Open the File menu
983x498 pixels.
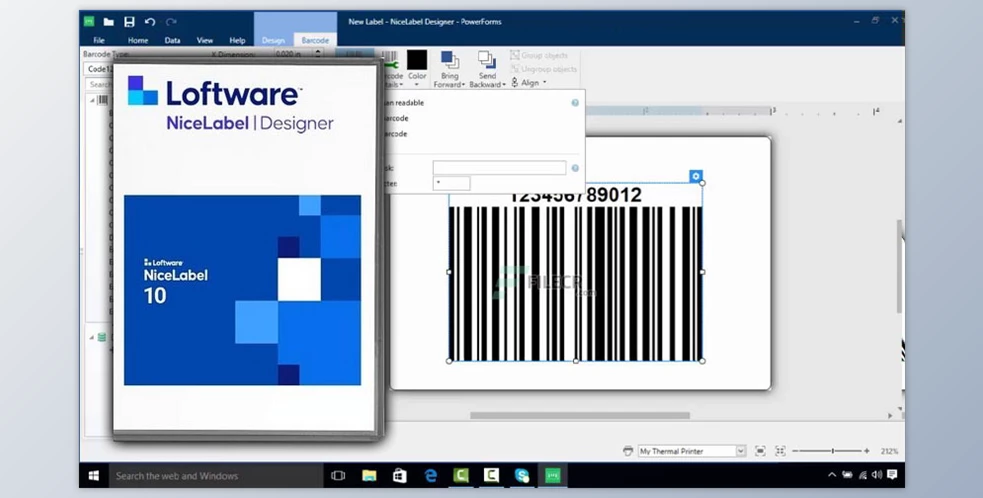click(99, 40)
